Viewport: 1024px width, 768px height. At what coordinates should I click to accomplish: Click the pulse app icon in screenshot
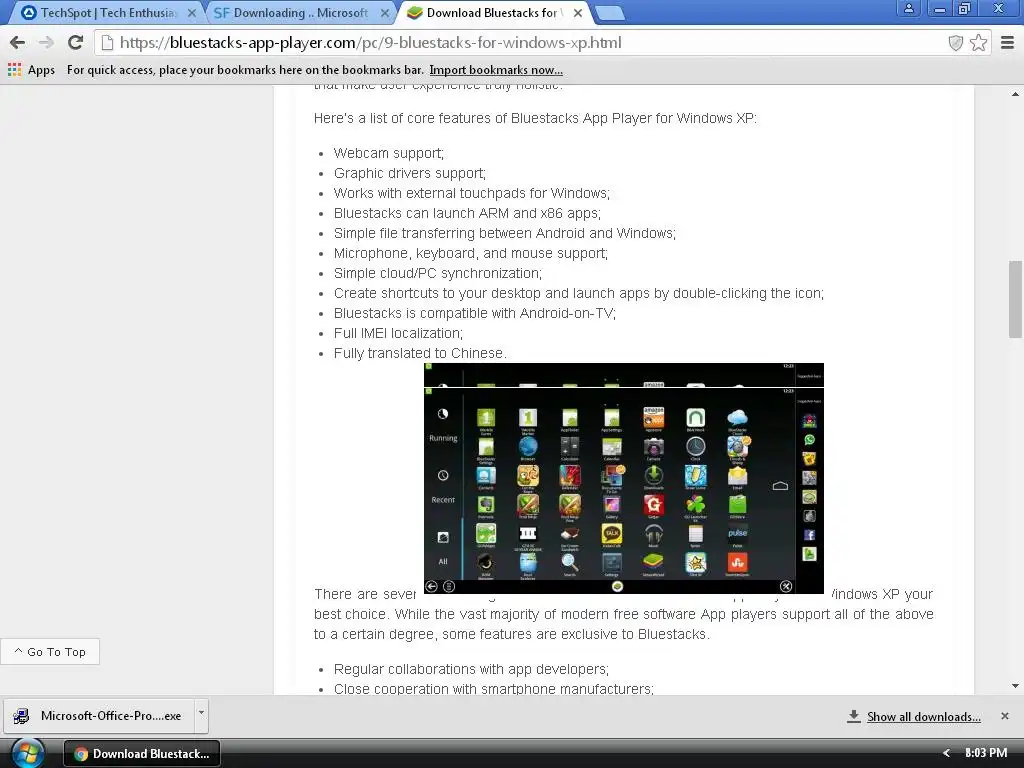(737, 534)
